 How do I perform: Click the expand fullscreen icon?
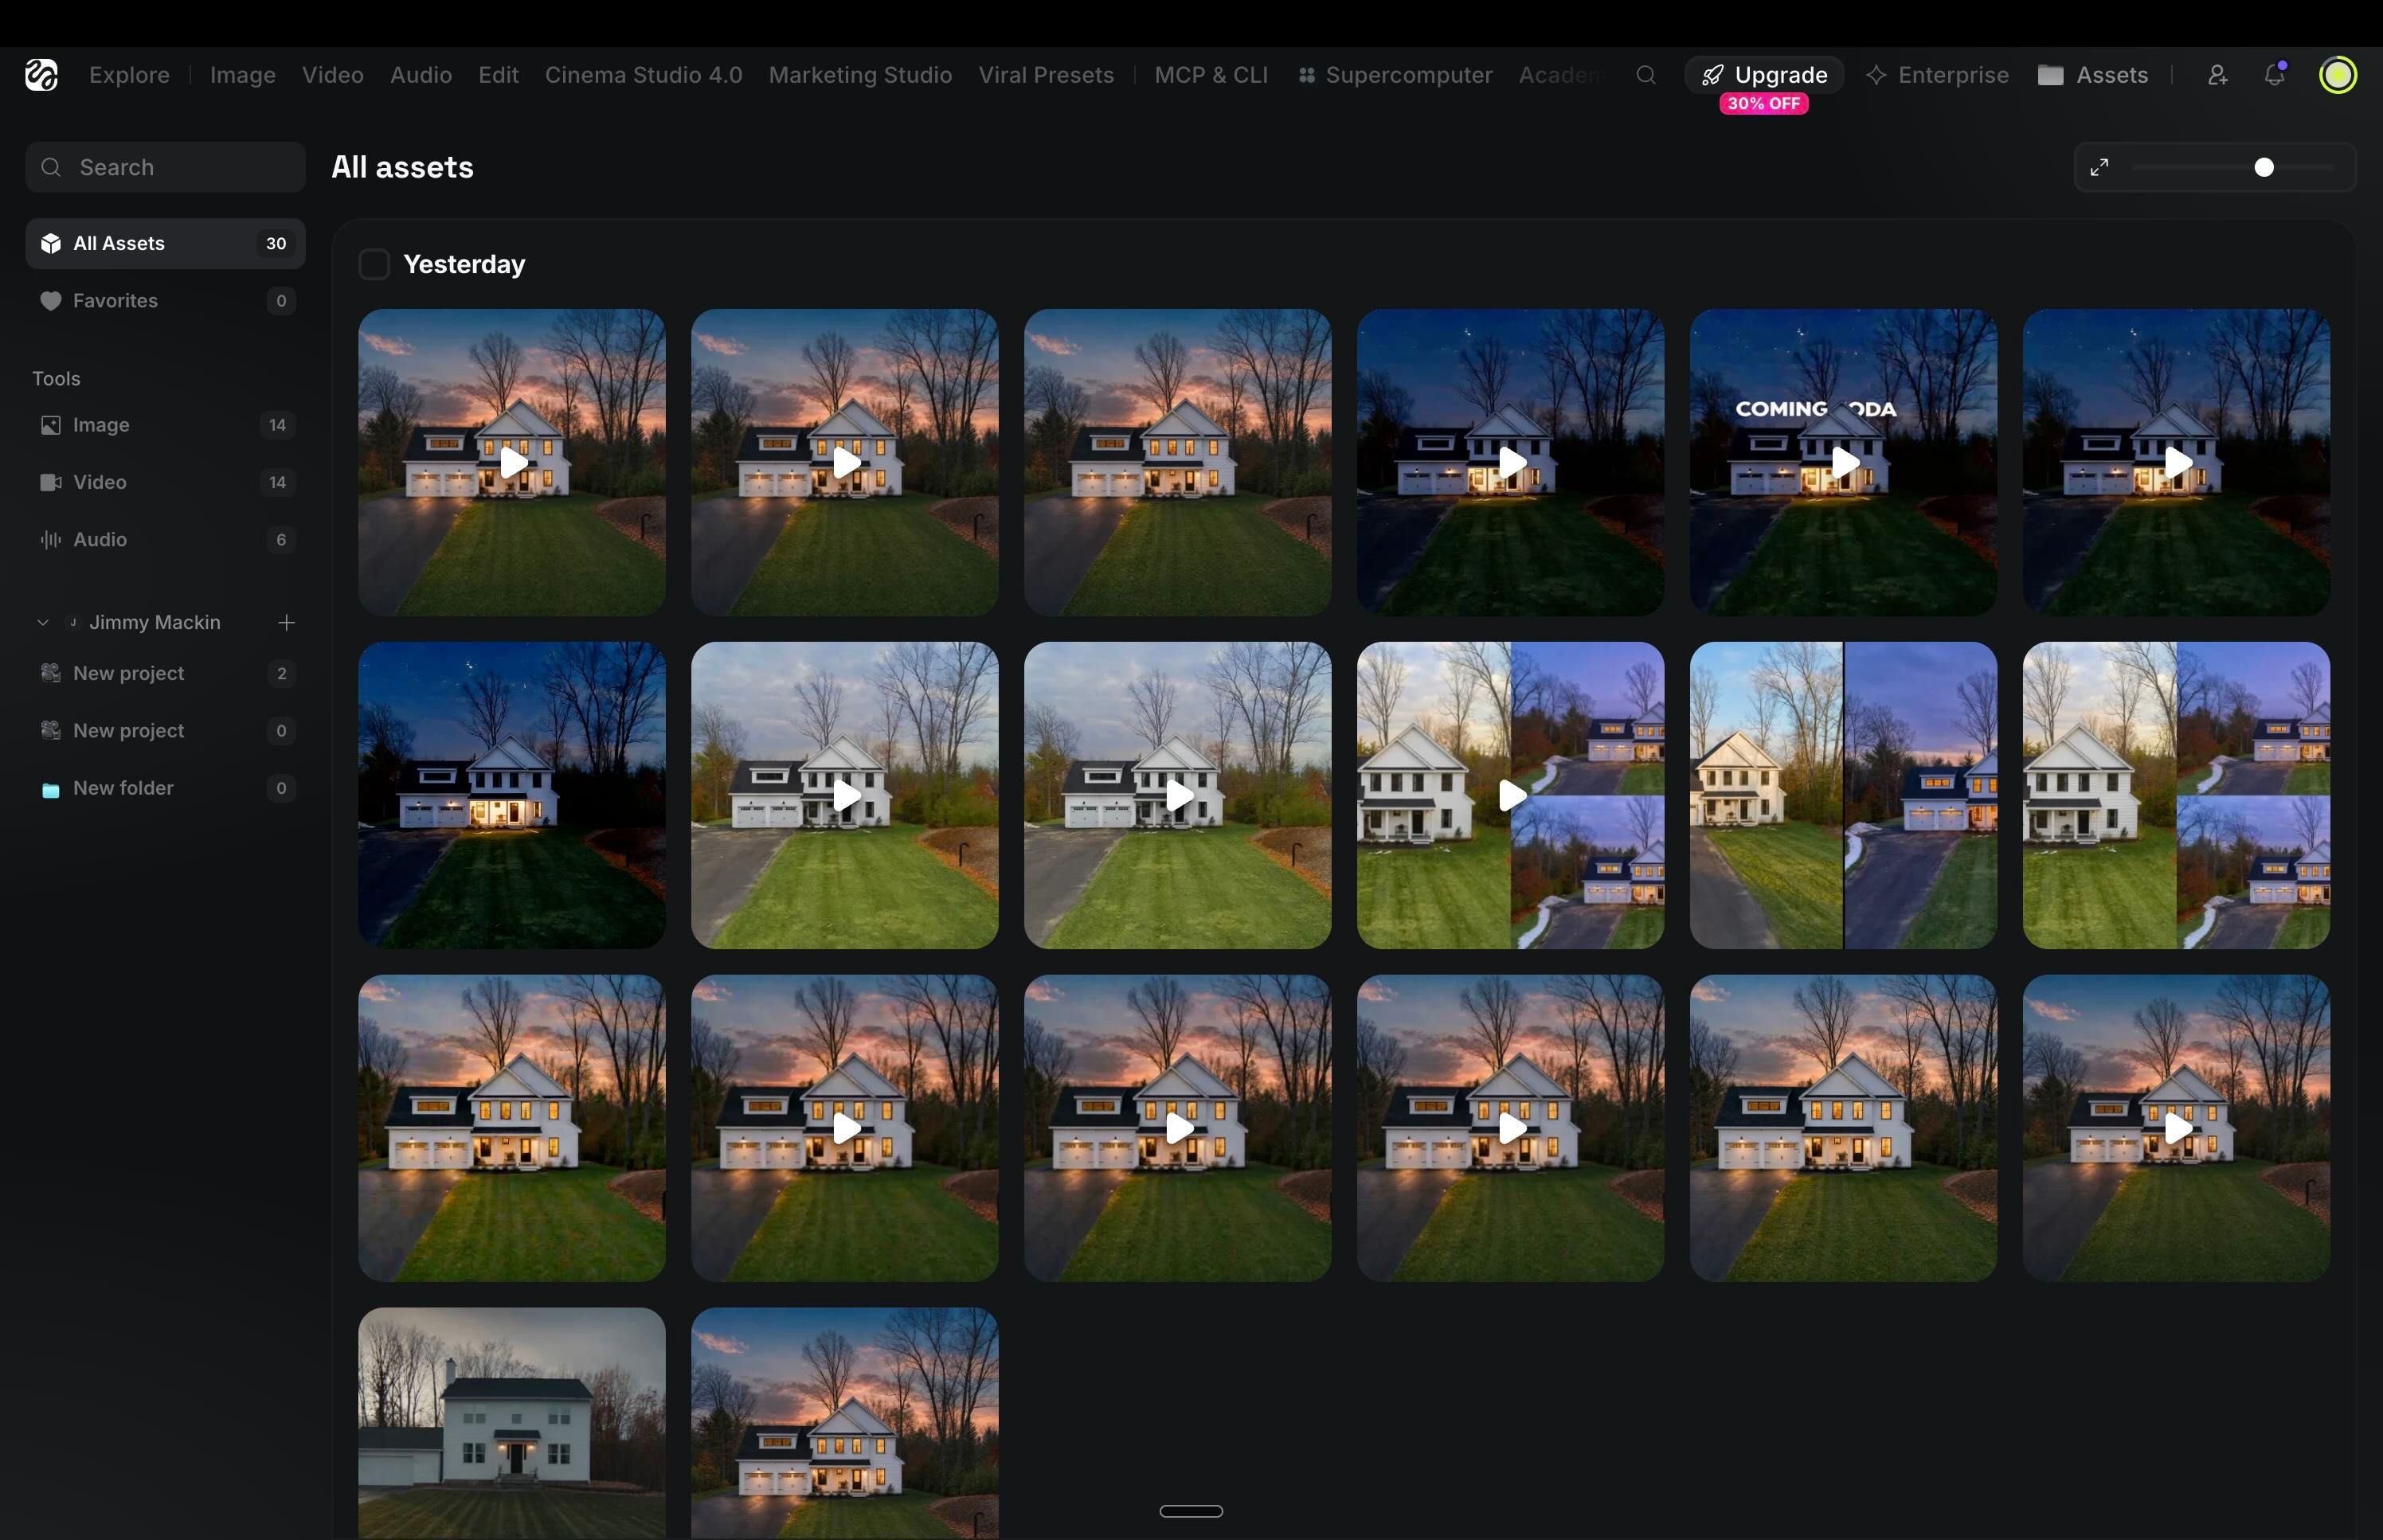click(x=2099, y=167)
